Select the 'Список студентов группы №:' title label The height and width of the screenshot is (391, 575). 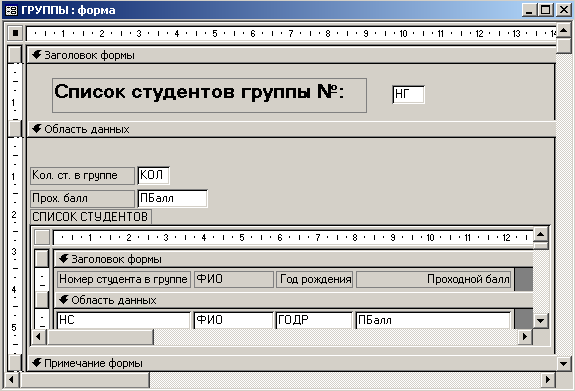209,95
